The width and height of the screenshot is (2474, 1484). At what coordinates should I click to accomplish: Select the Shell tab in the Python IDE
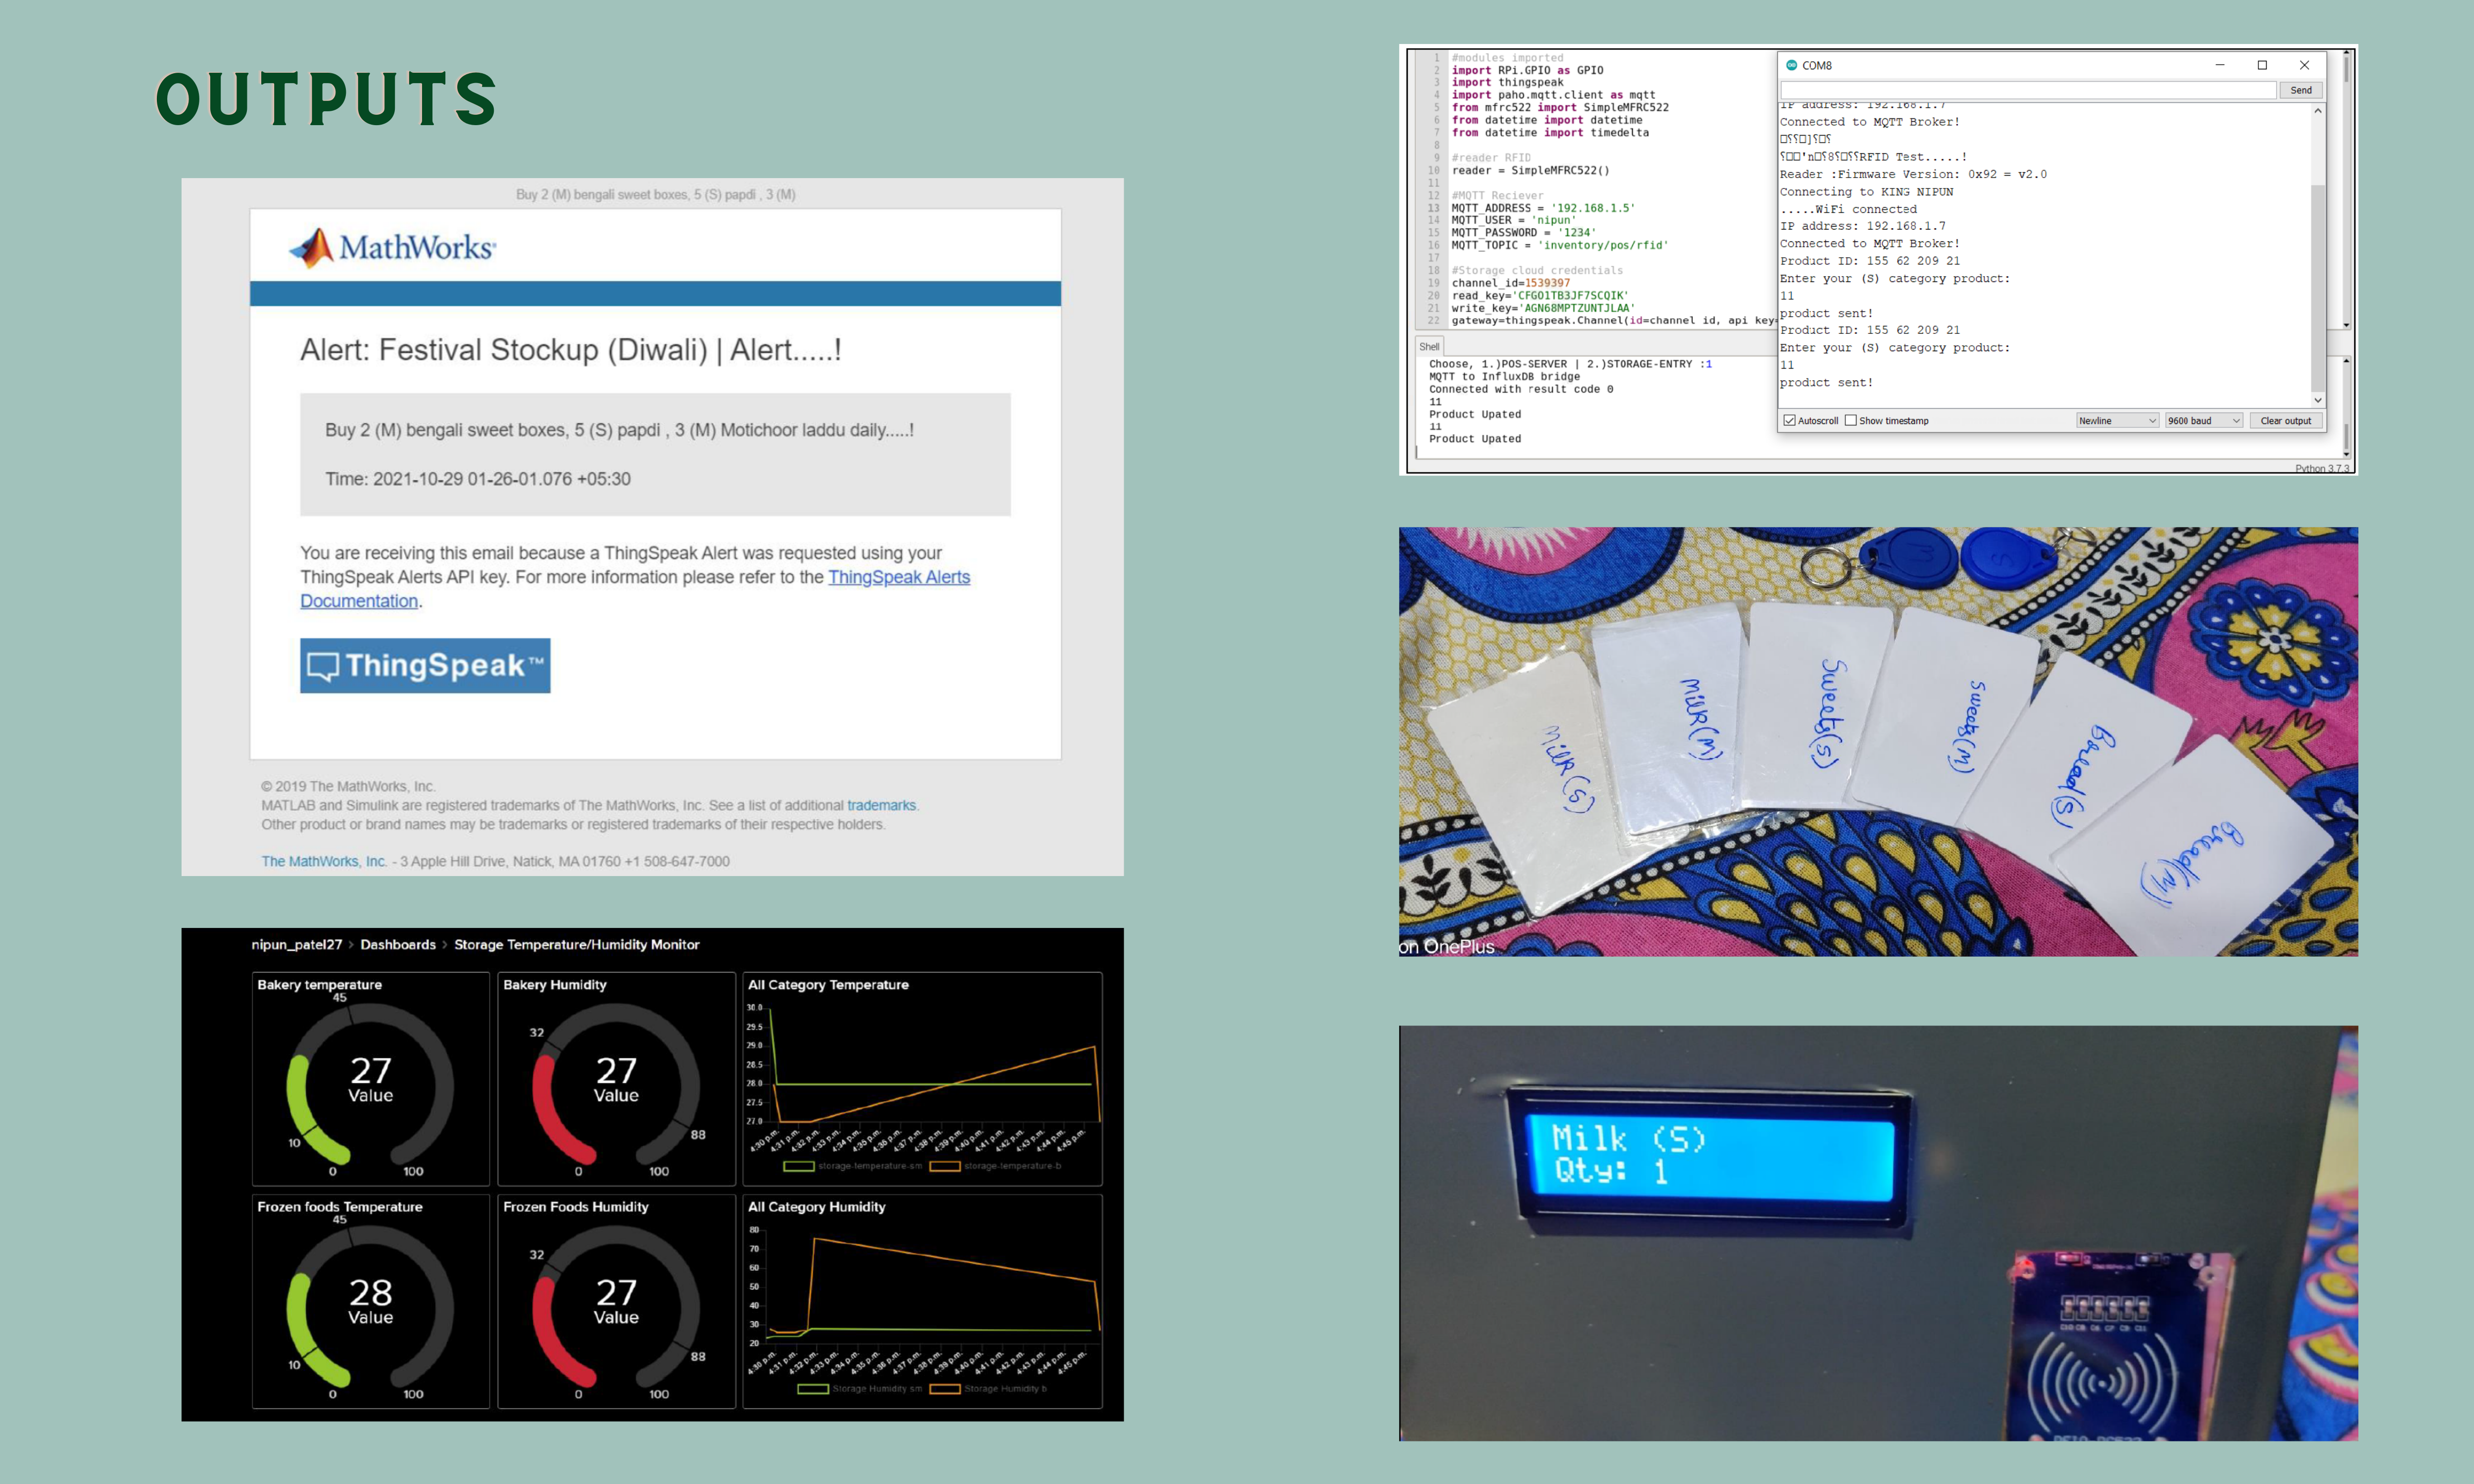tap(1430, 347)
